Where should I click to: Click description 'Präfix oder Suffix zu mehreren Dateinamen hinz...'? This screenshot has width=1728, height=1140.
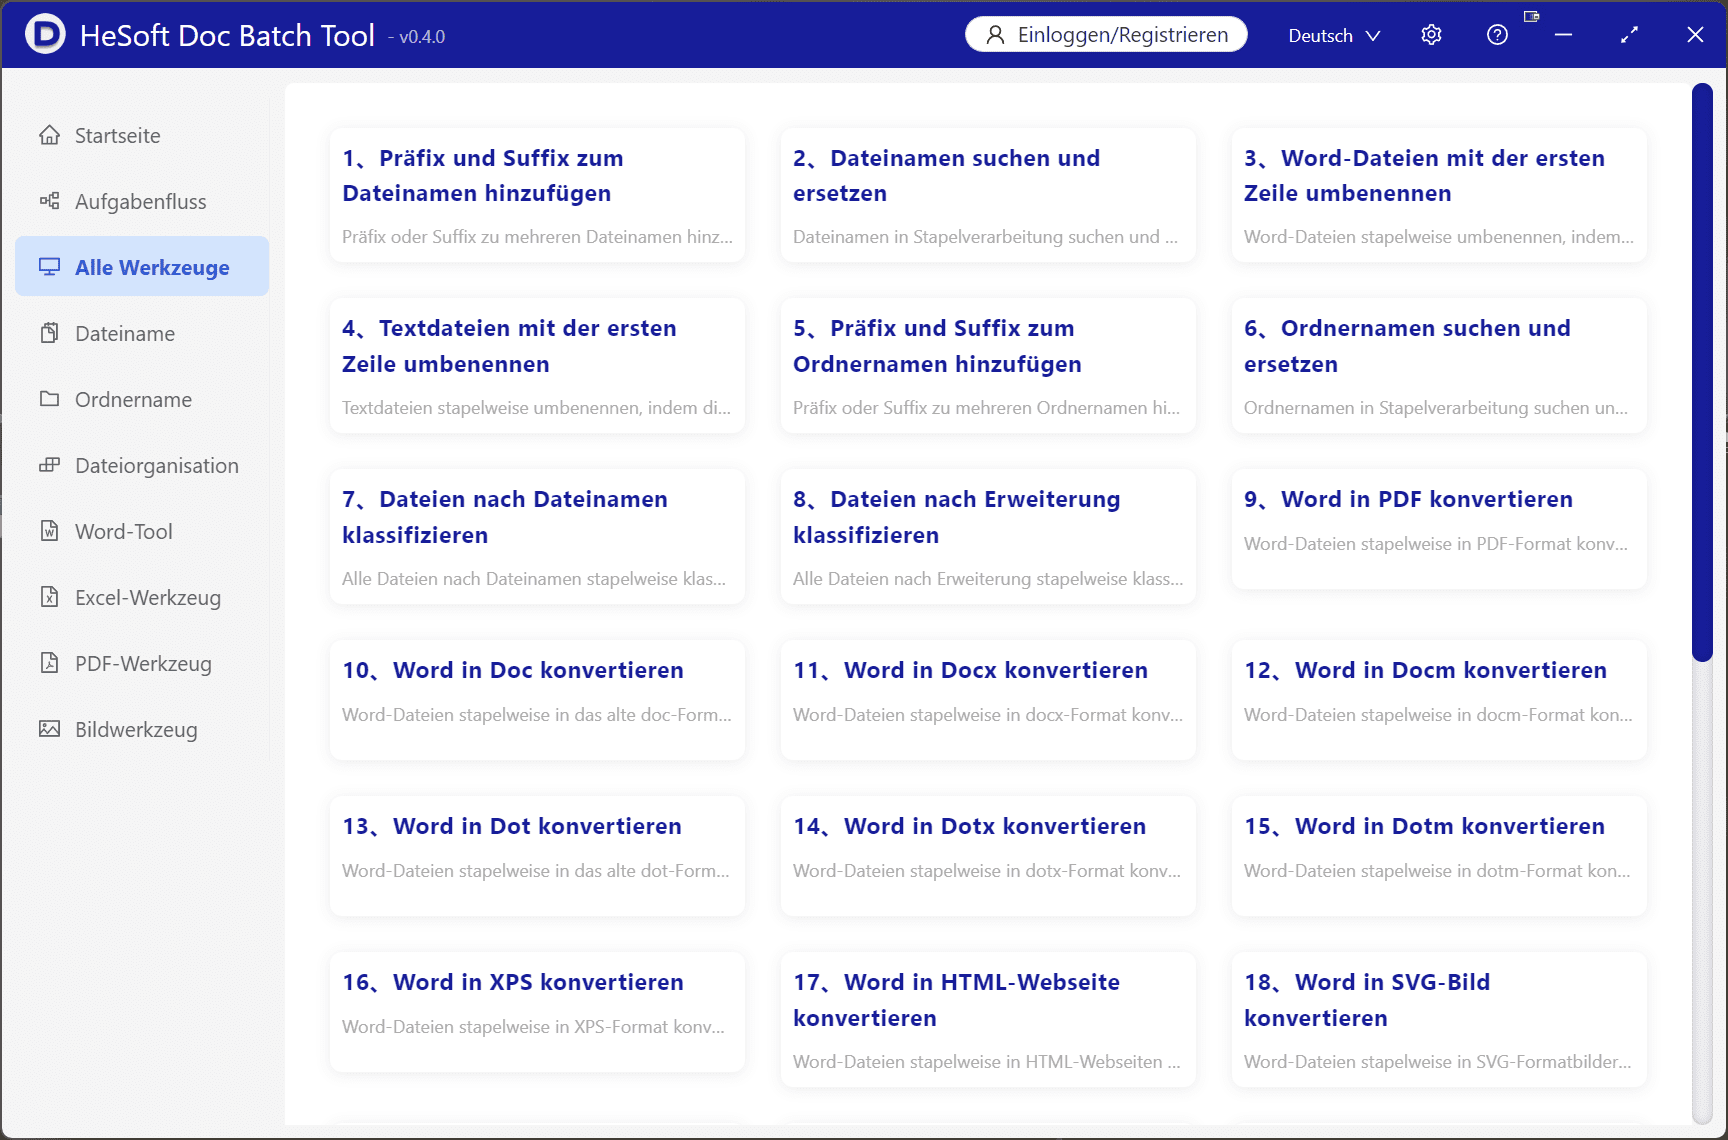coord(537,237)
